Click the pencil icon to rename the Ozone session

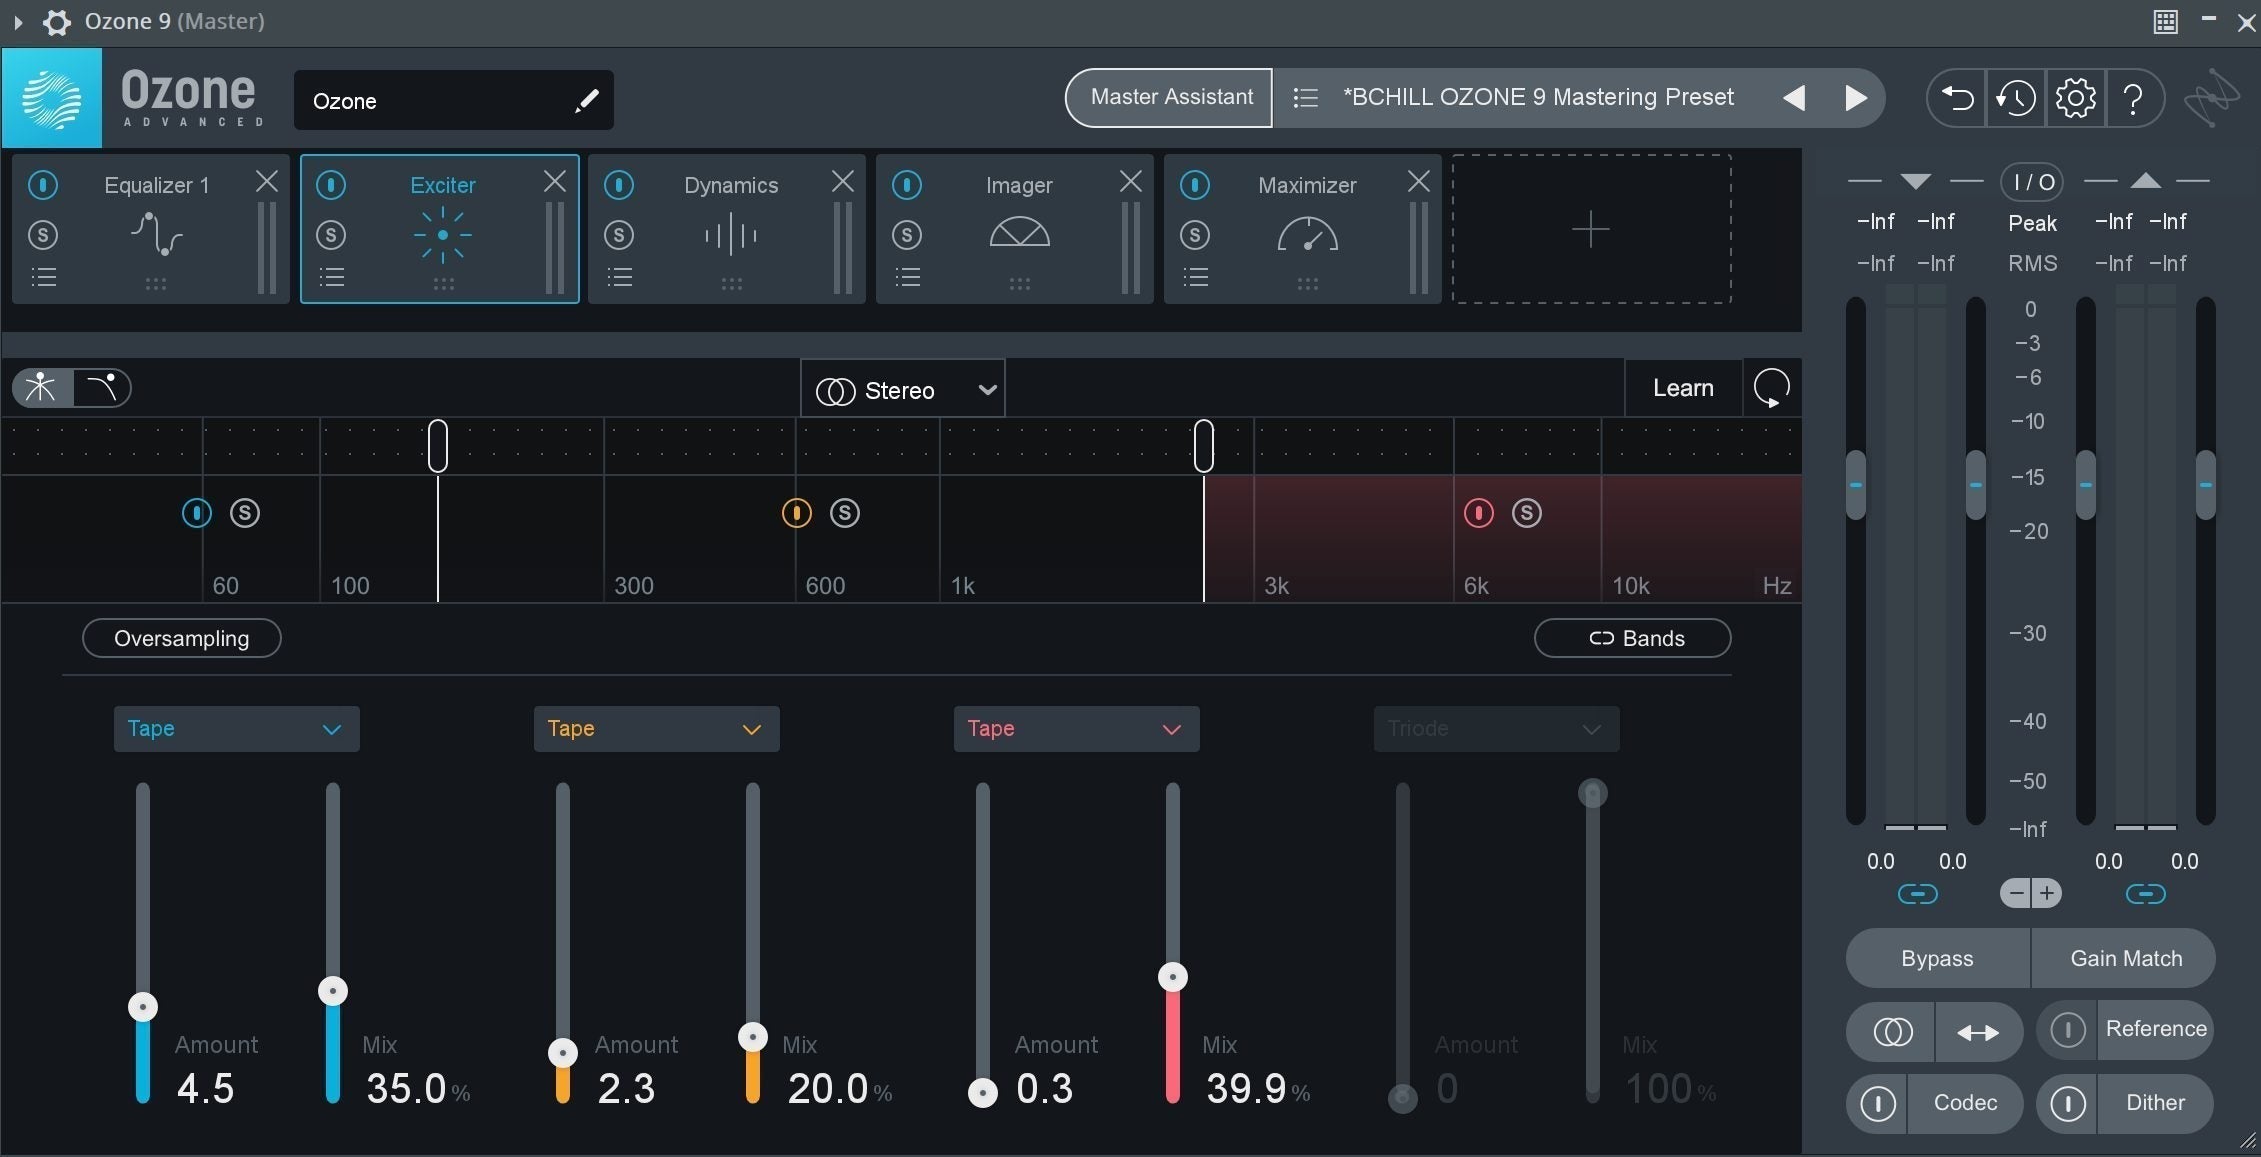coord(588,100)
